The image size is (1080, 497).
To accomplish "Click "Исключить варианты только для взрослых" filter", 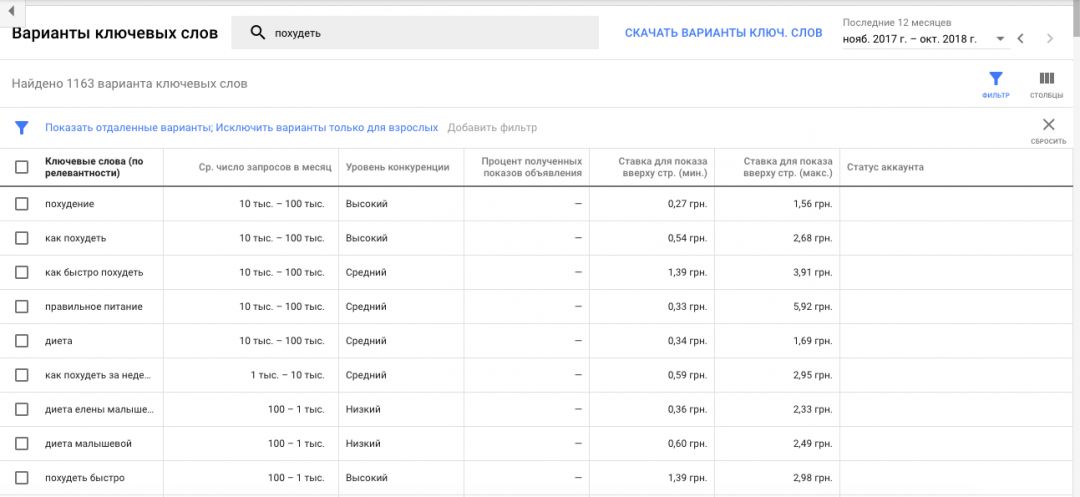I will 327,128.
